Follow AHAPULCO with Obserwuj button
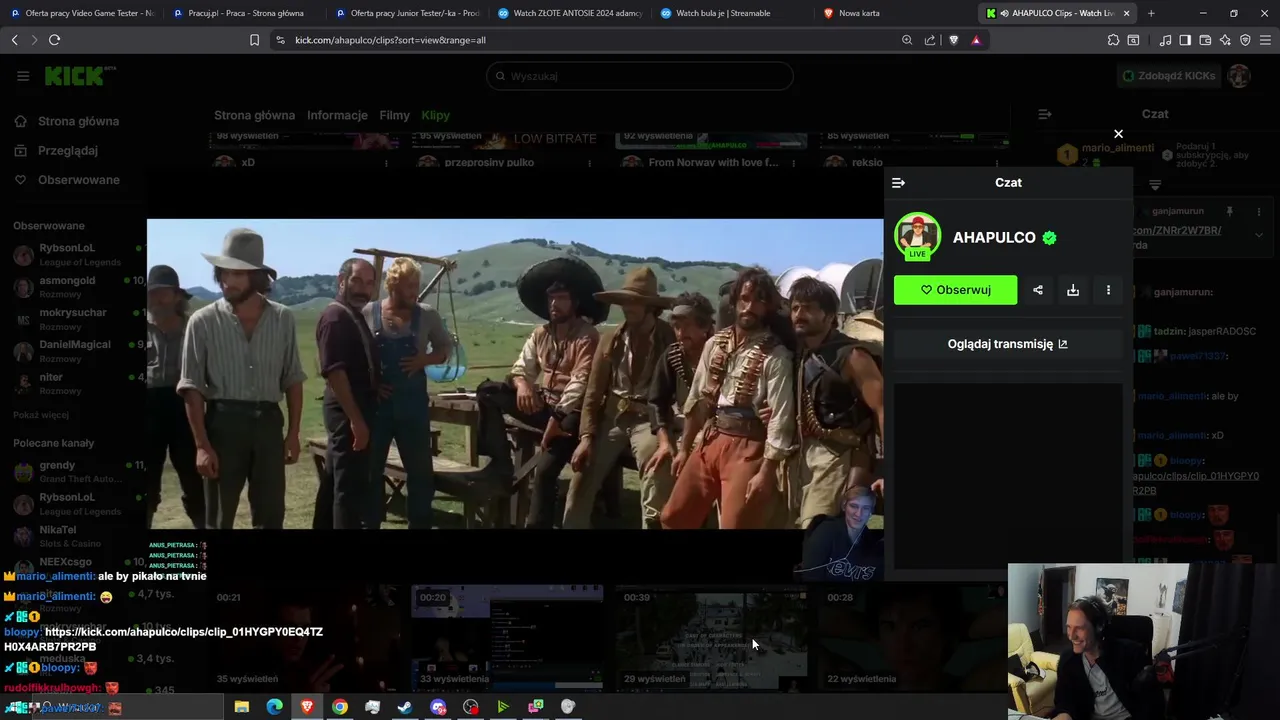This screenshot has width=1280, height=720. pos(955,290)
